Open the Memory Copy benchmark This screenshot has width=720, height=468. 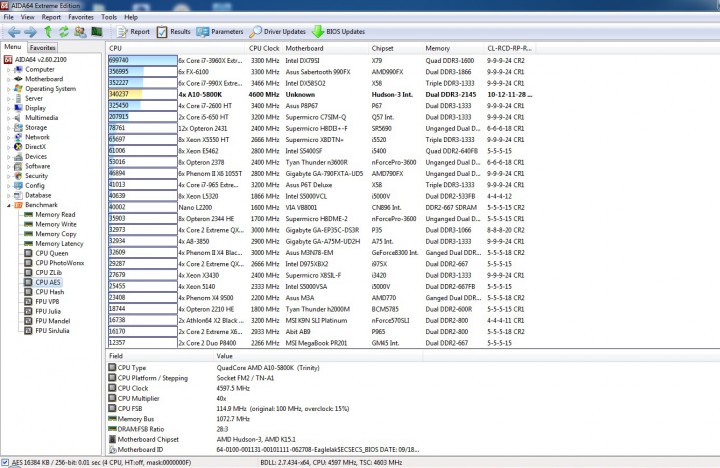(50, 234)
